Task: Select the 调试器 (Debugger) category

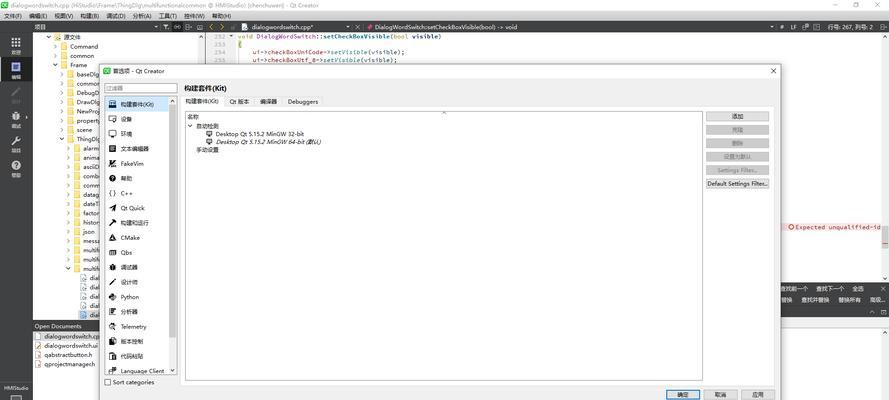Action: click(x=136, y=267)
